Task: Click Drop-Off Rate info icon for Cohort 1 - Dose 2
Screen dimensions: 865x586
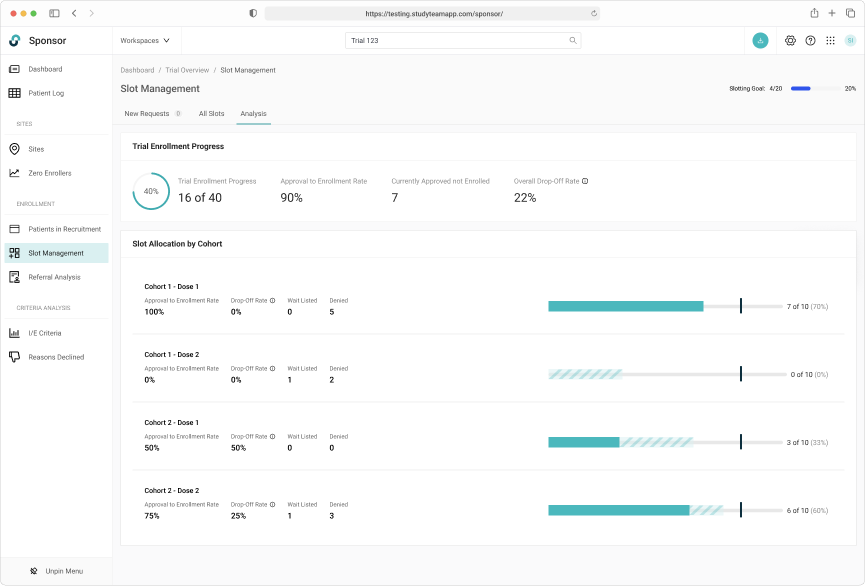Action: [x=273, y=369]
